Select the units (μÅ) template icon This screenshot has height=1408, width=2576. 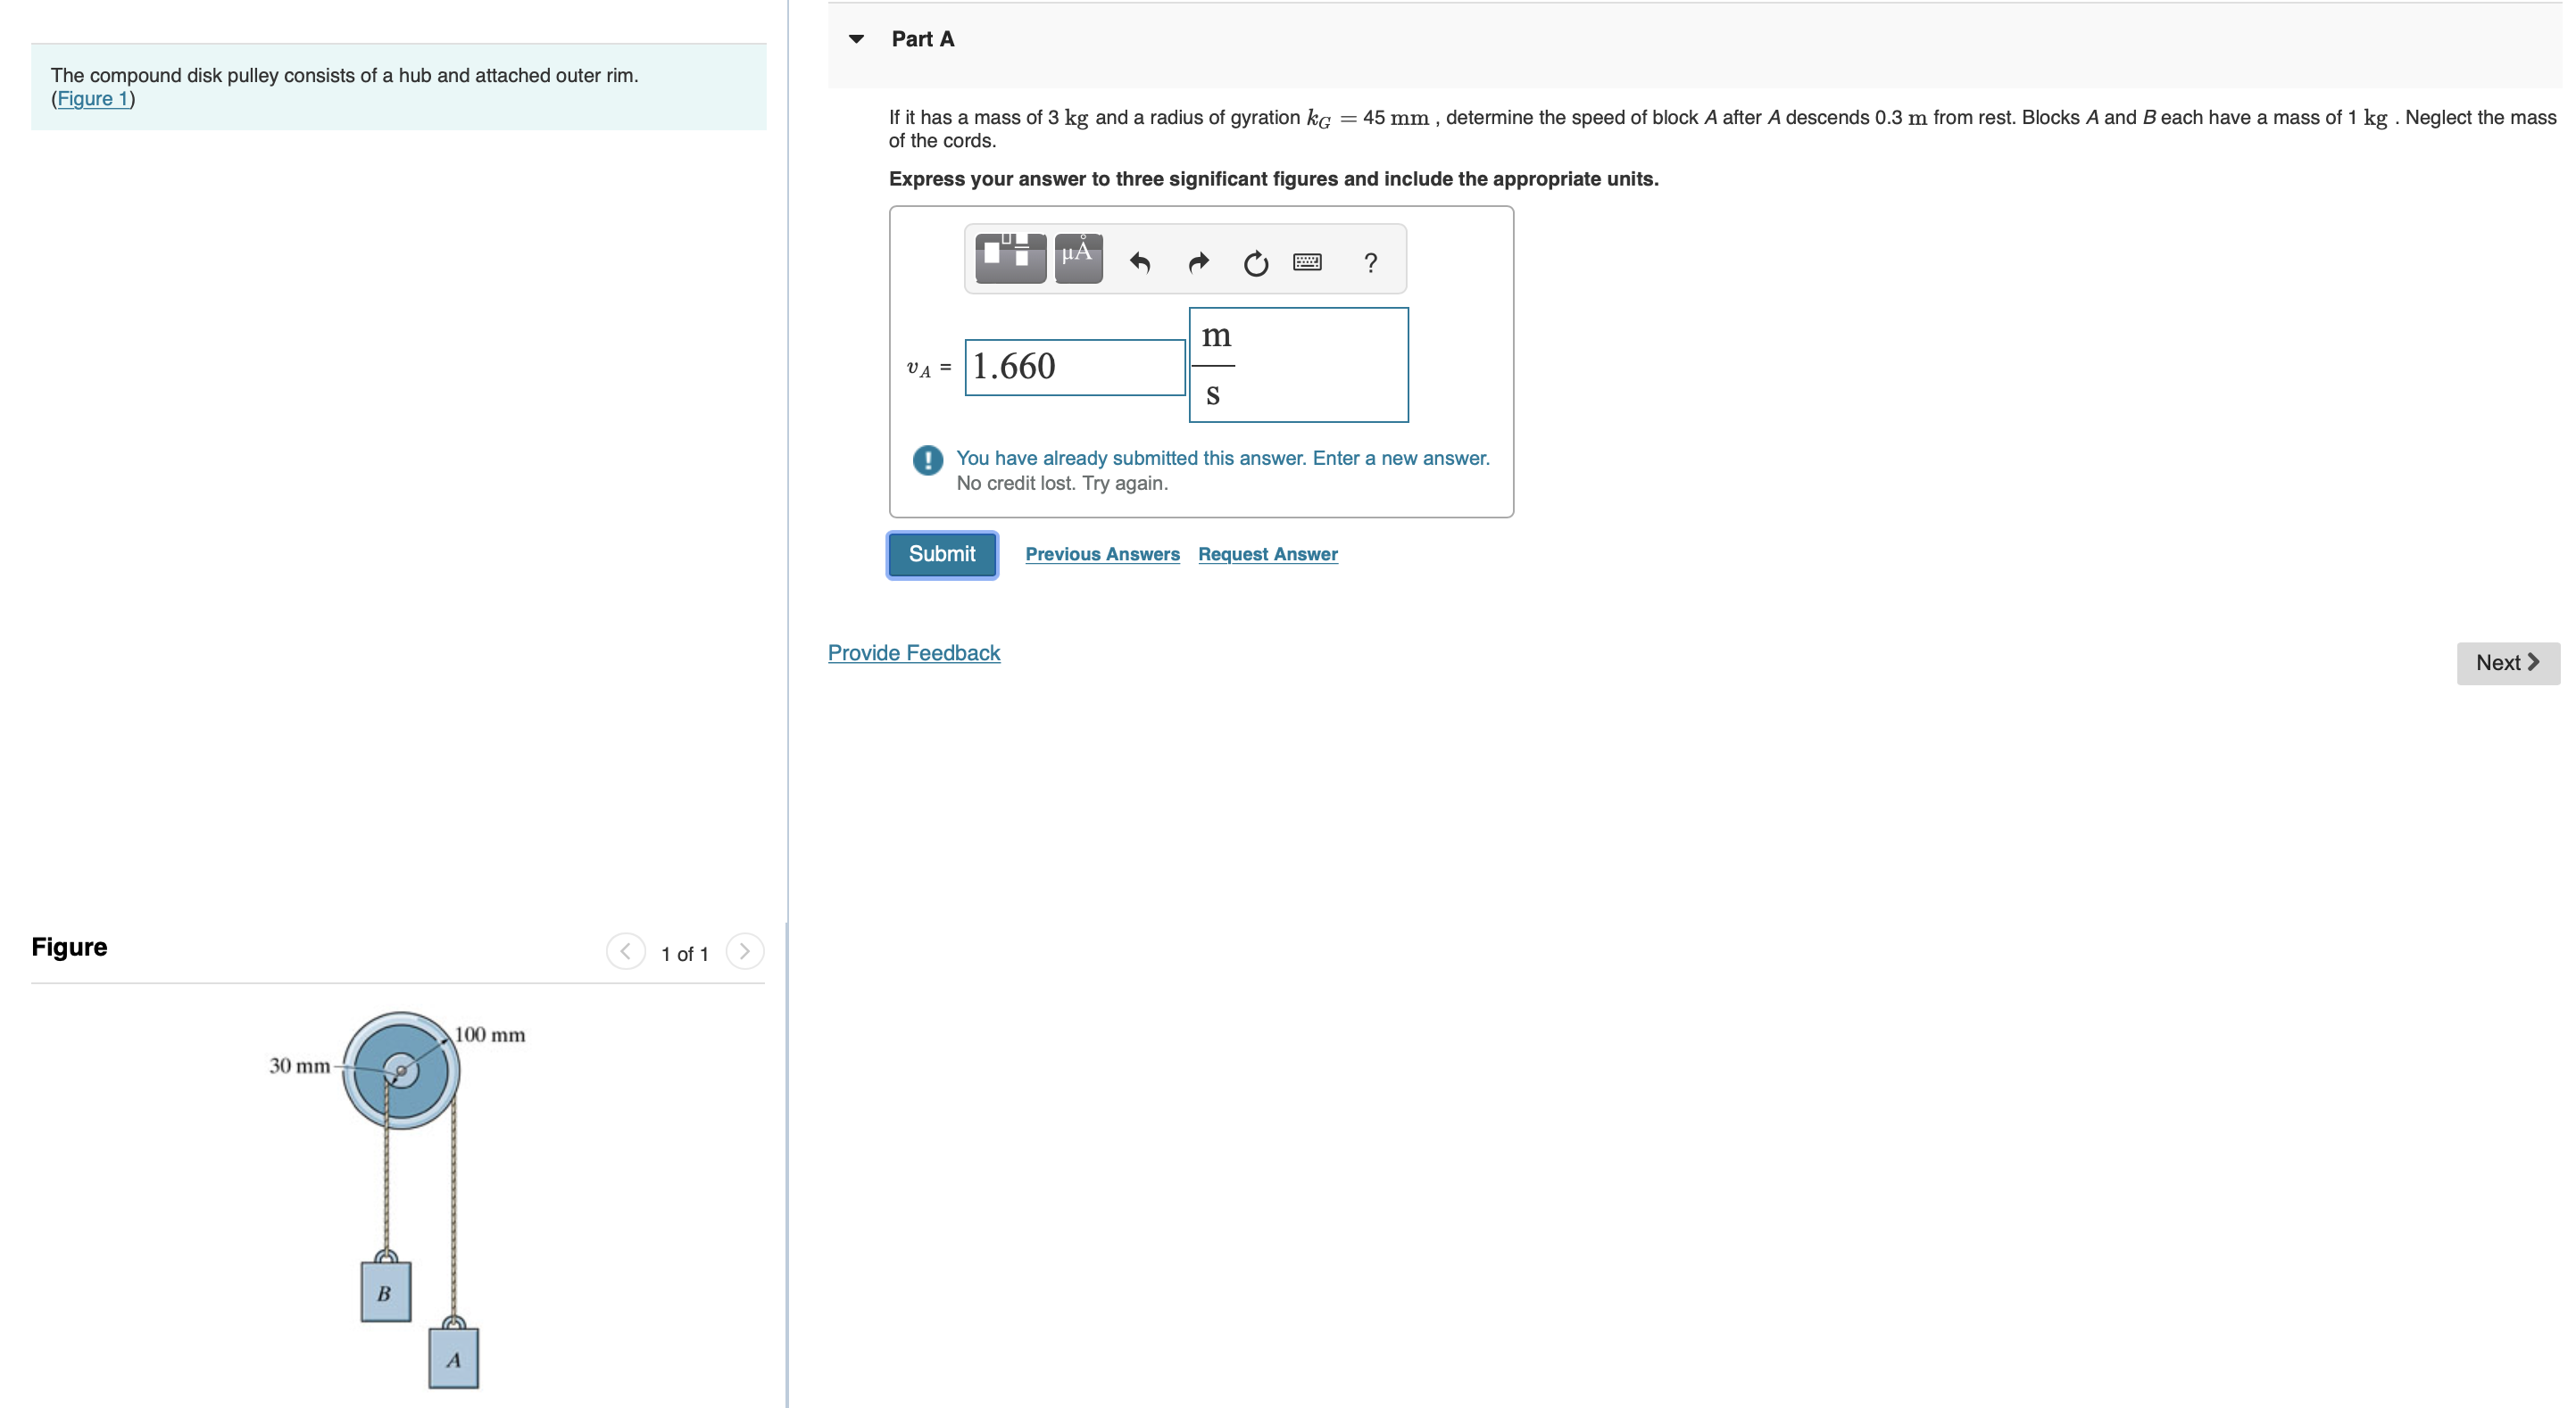(x=1077, y=257)
